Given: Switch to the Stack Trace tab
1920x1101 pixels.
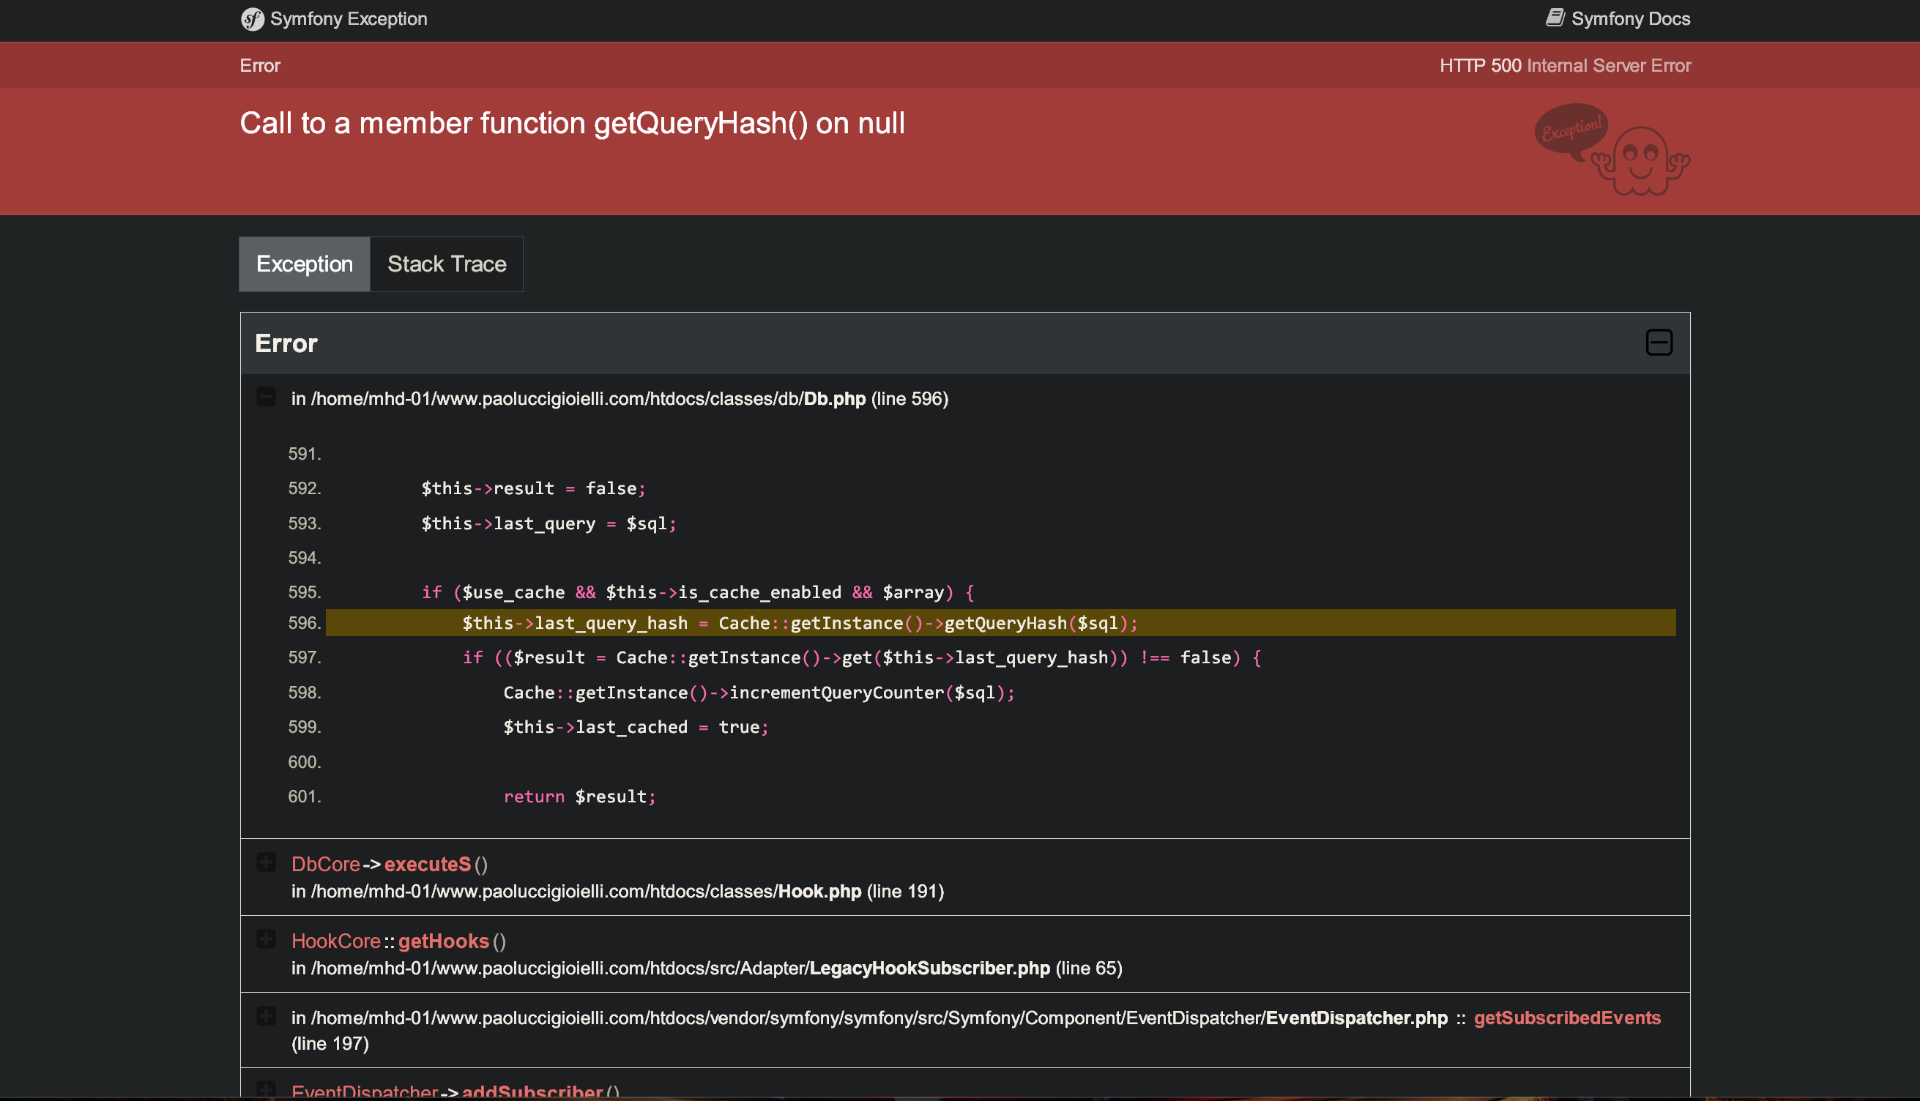Looking at the screenshot, I should click(447, 264).
